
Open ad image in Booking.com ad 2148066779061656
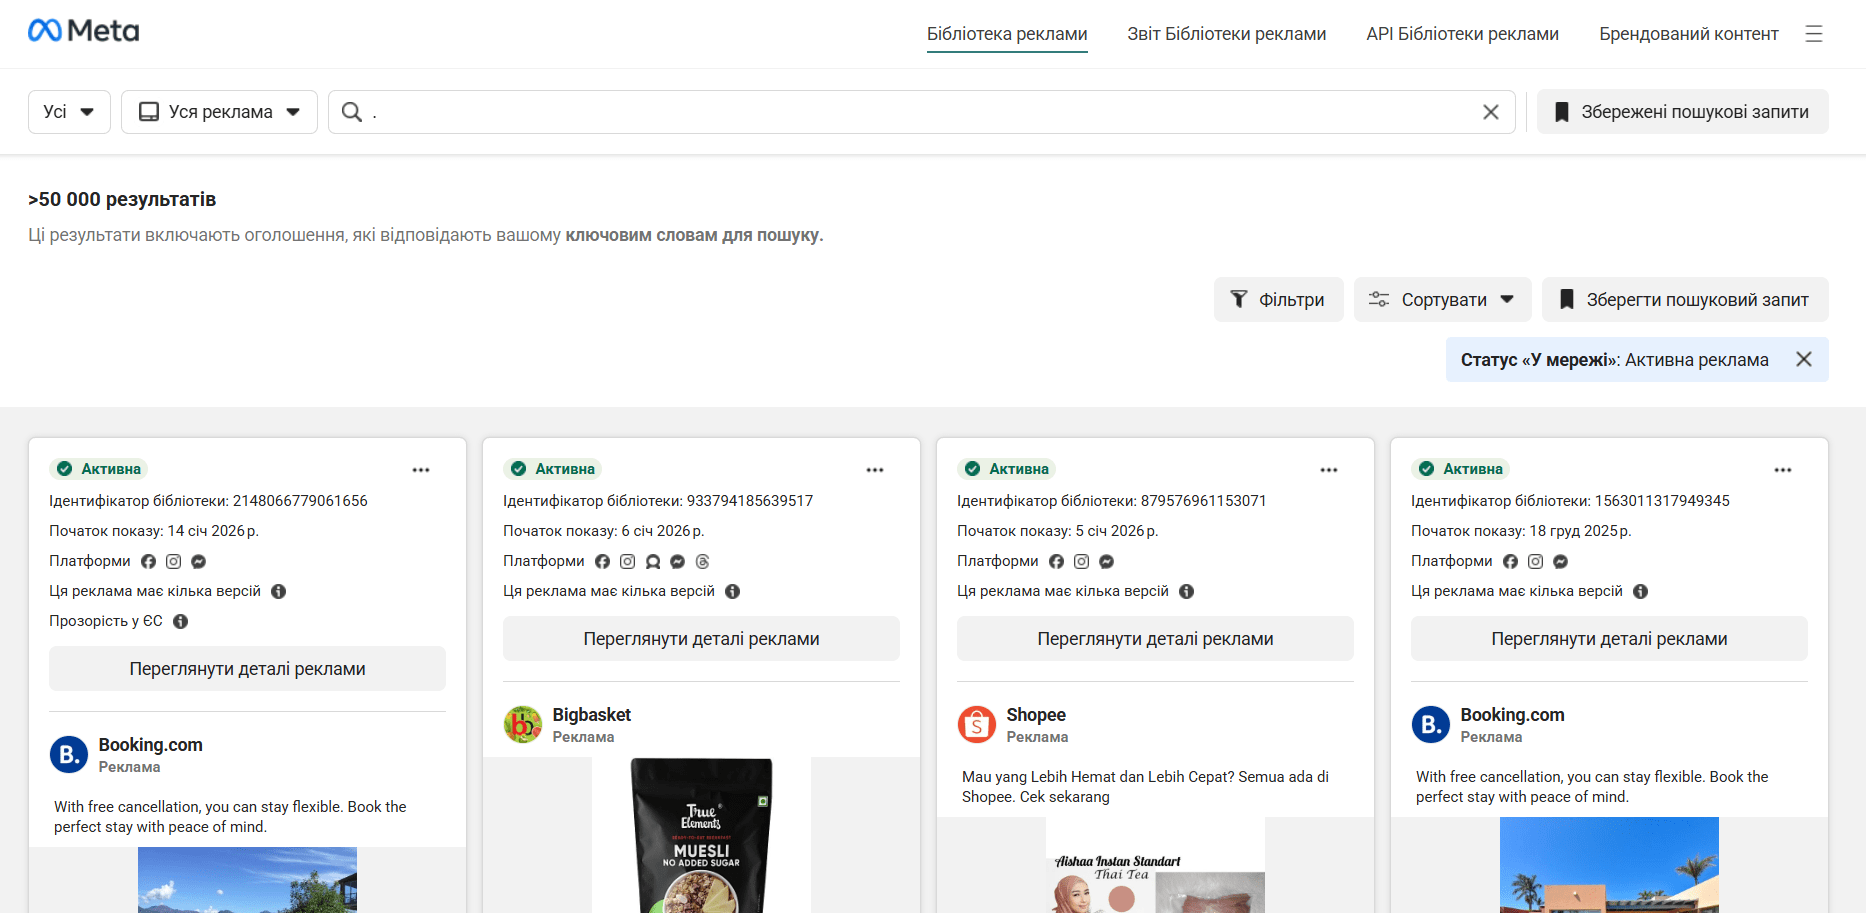[247, 880]
